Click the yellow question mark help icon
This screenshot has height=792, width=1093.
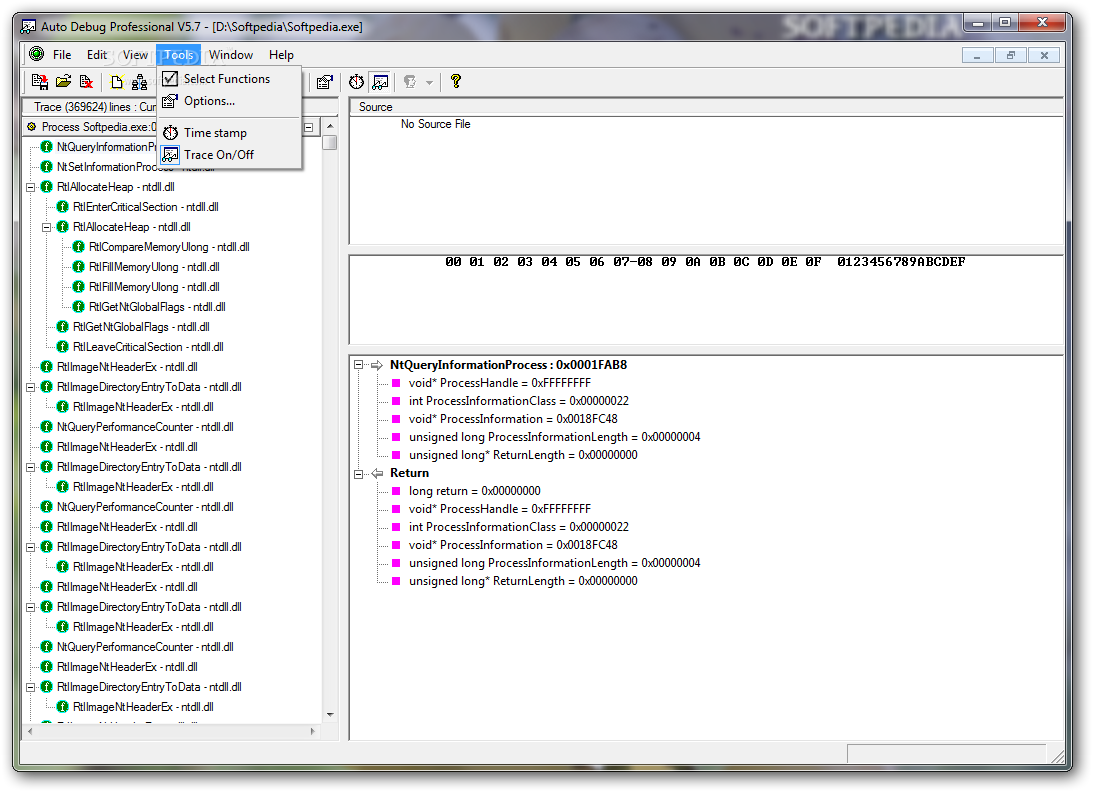click(456, 82)
